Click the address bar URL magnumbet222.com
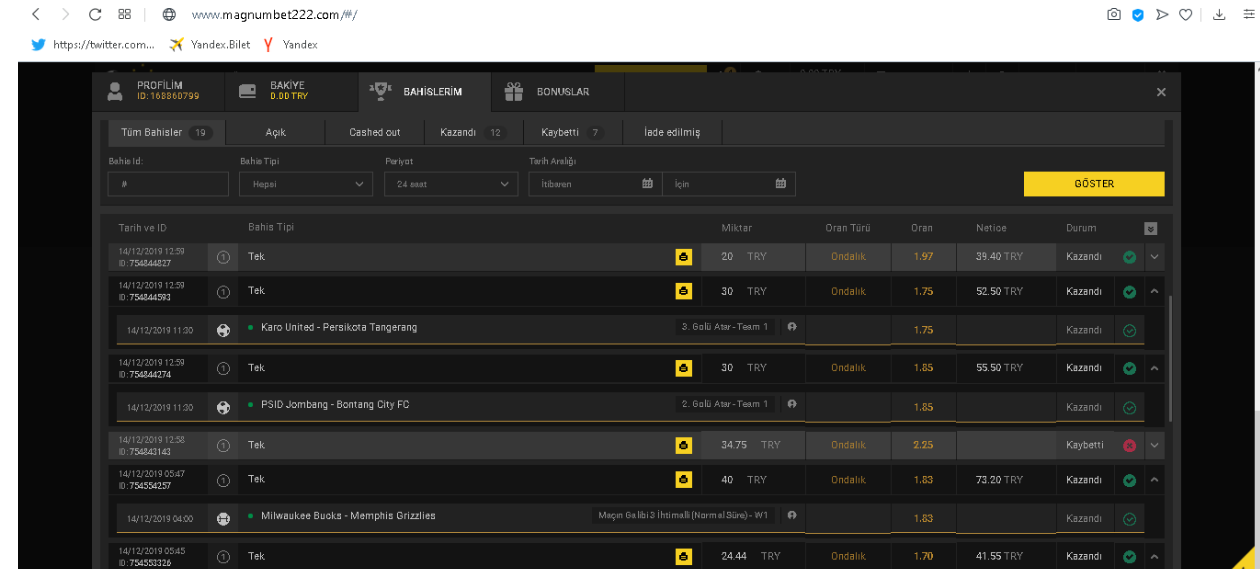The height and width of the screenshot is (569, 1260). point(274,15)
